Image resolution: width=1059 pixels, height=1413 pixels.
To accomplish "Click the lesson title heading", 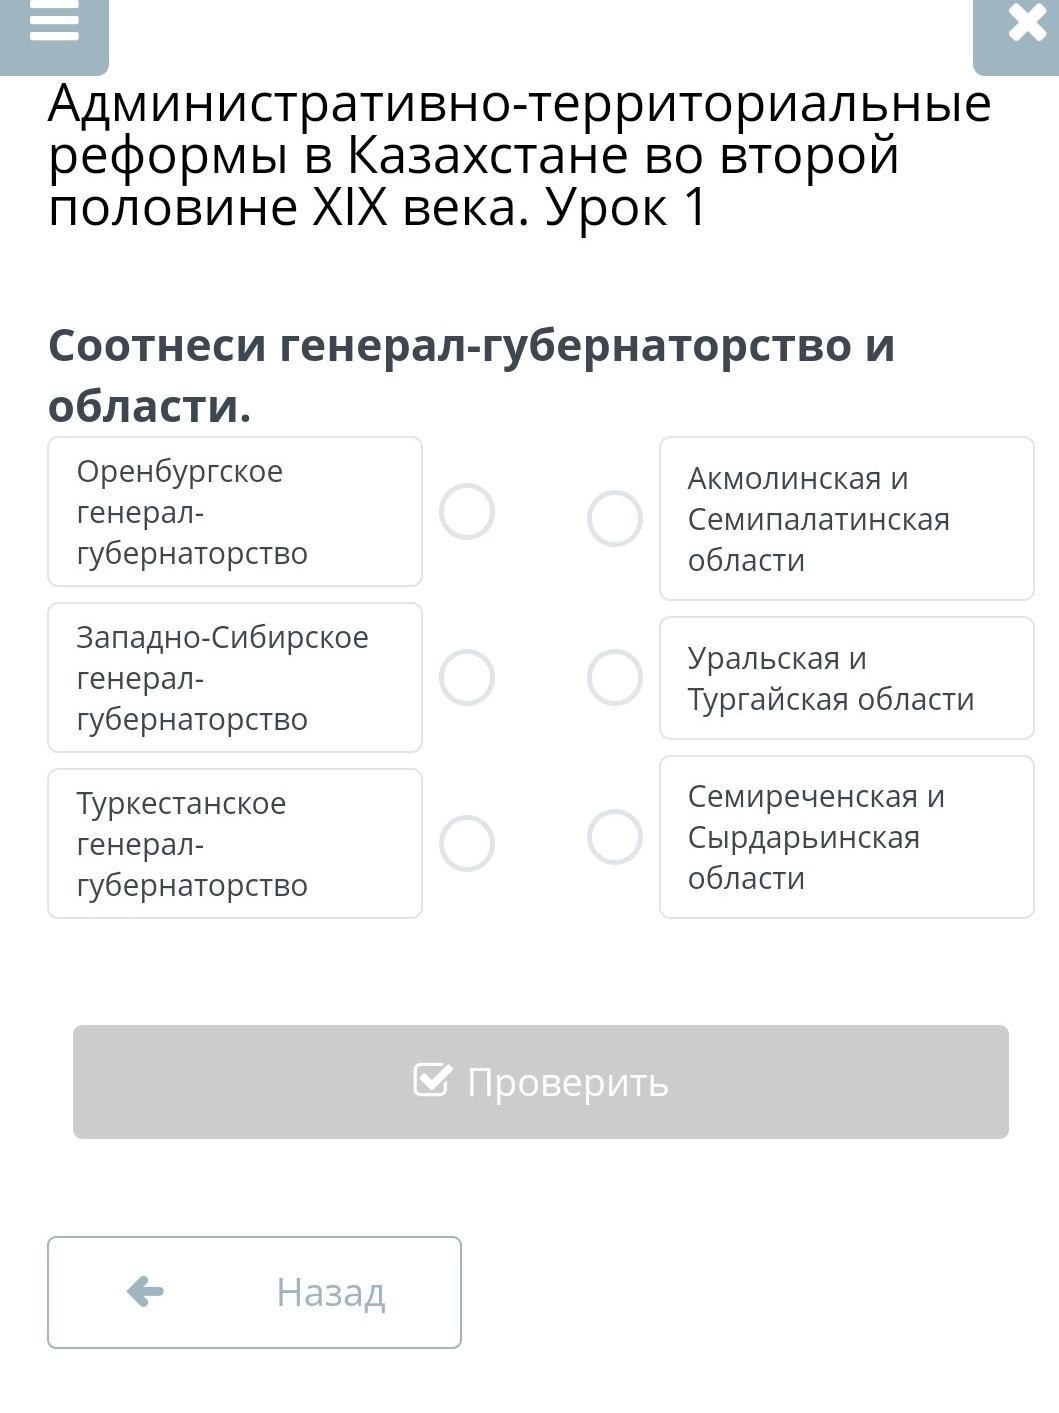I will [520, 155].
